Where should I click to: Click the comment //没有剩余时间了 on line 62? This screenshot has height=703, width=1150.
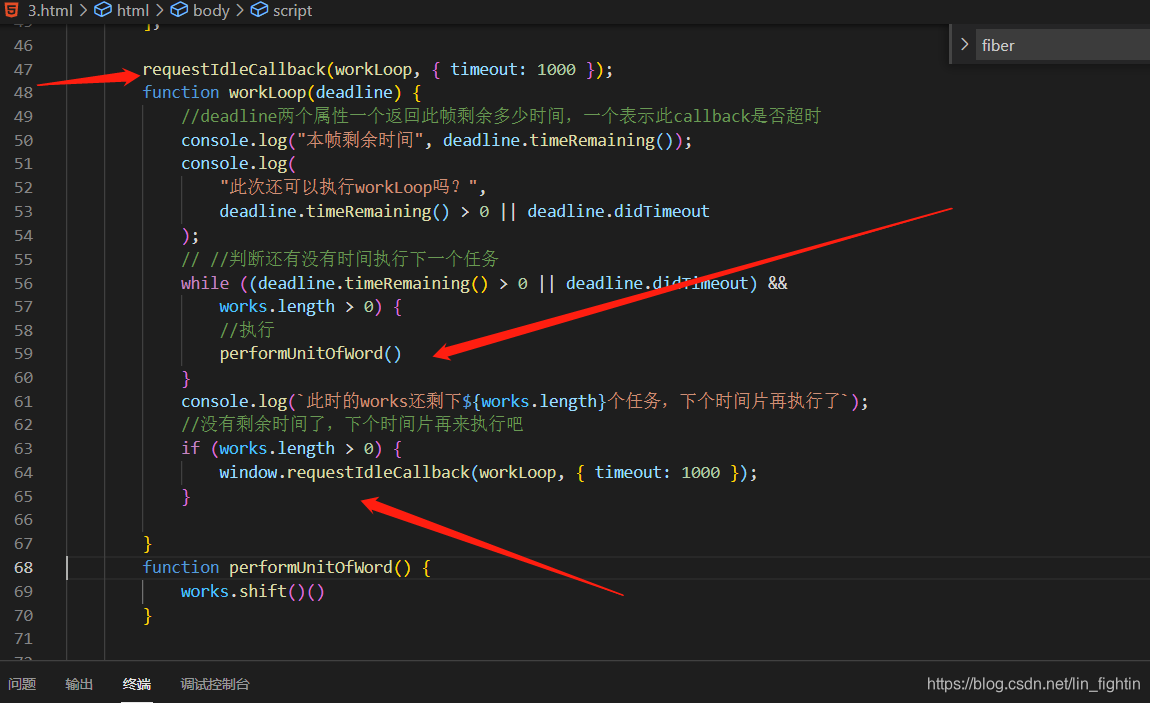click(x=352, y=424)
